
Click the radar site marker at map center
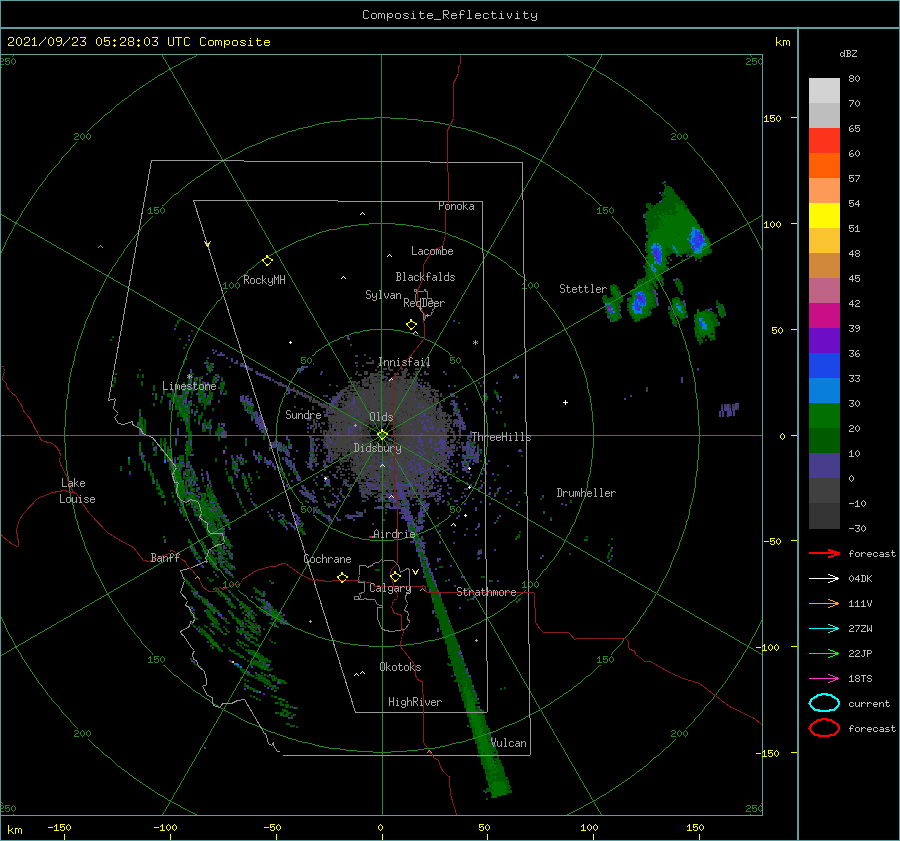coord(382,435)
